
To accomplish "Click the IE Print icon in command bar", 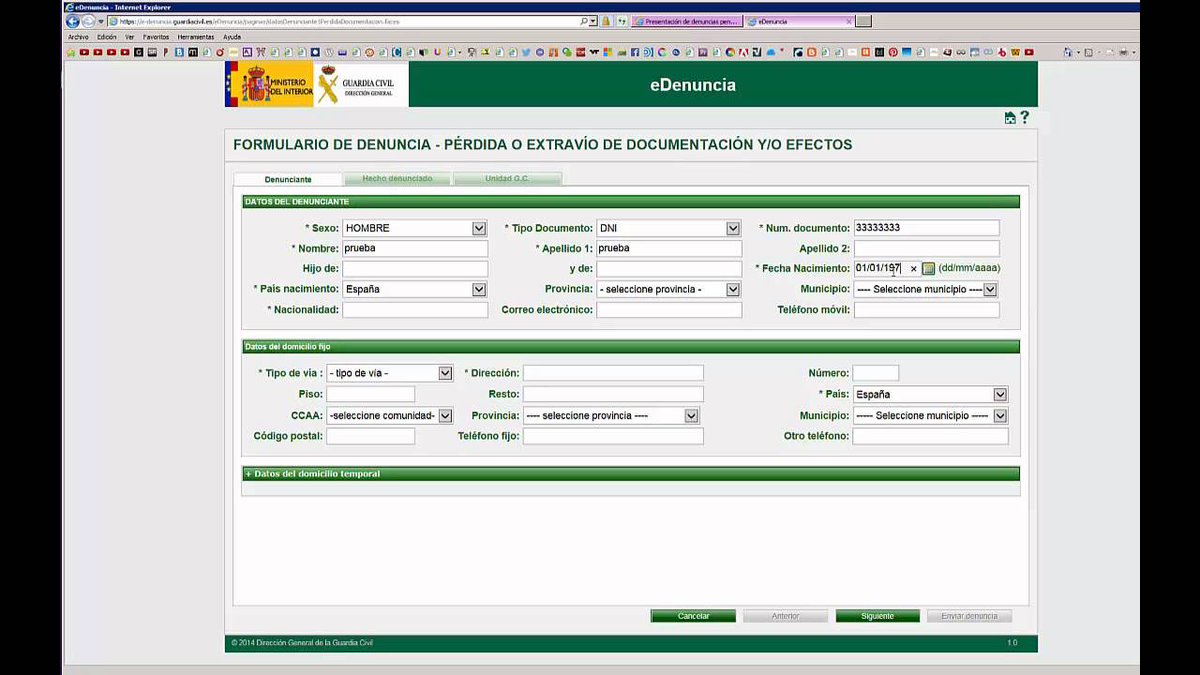I will tap(1123, 52).
